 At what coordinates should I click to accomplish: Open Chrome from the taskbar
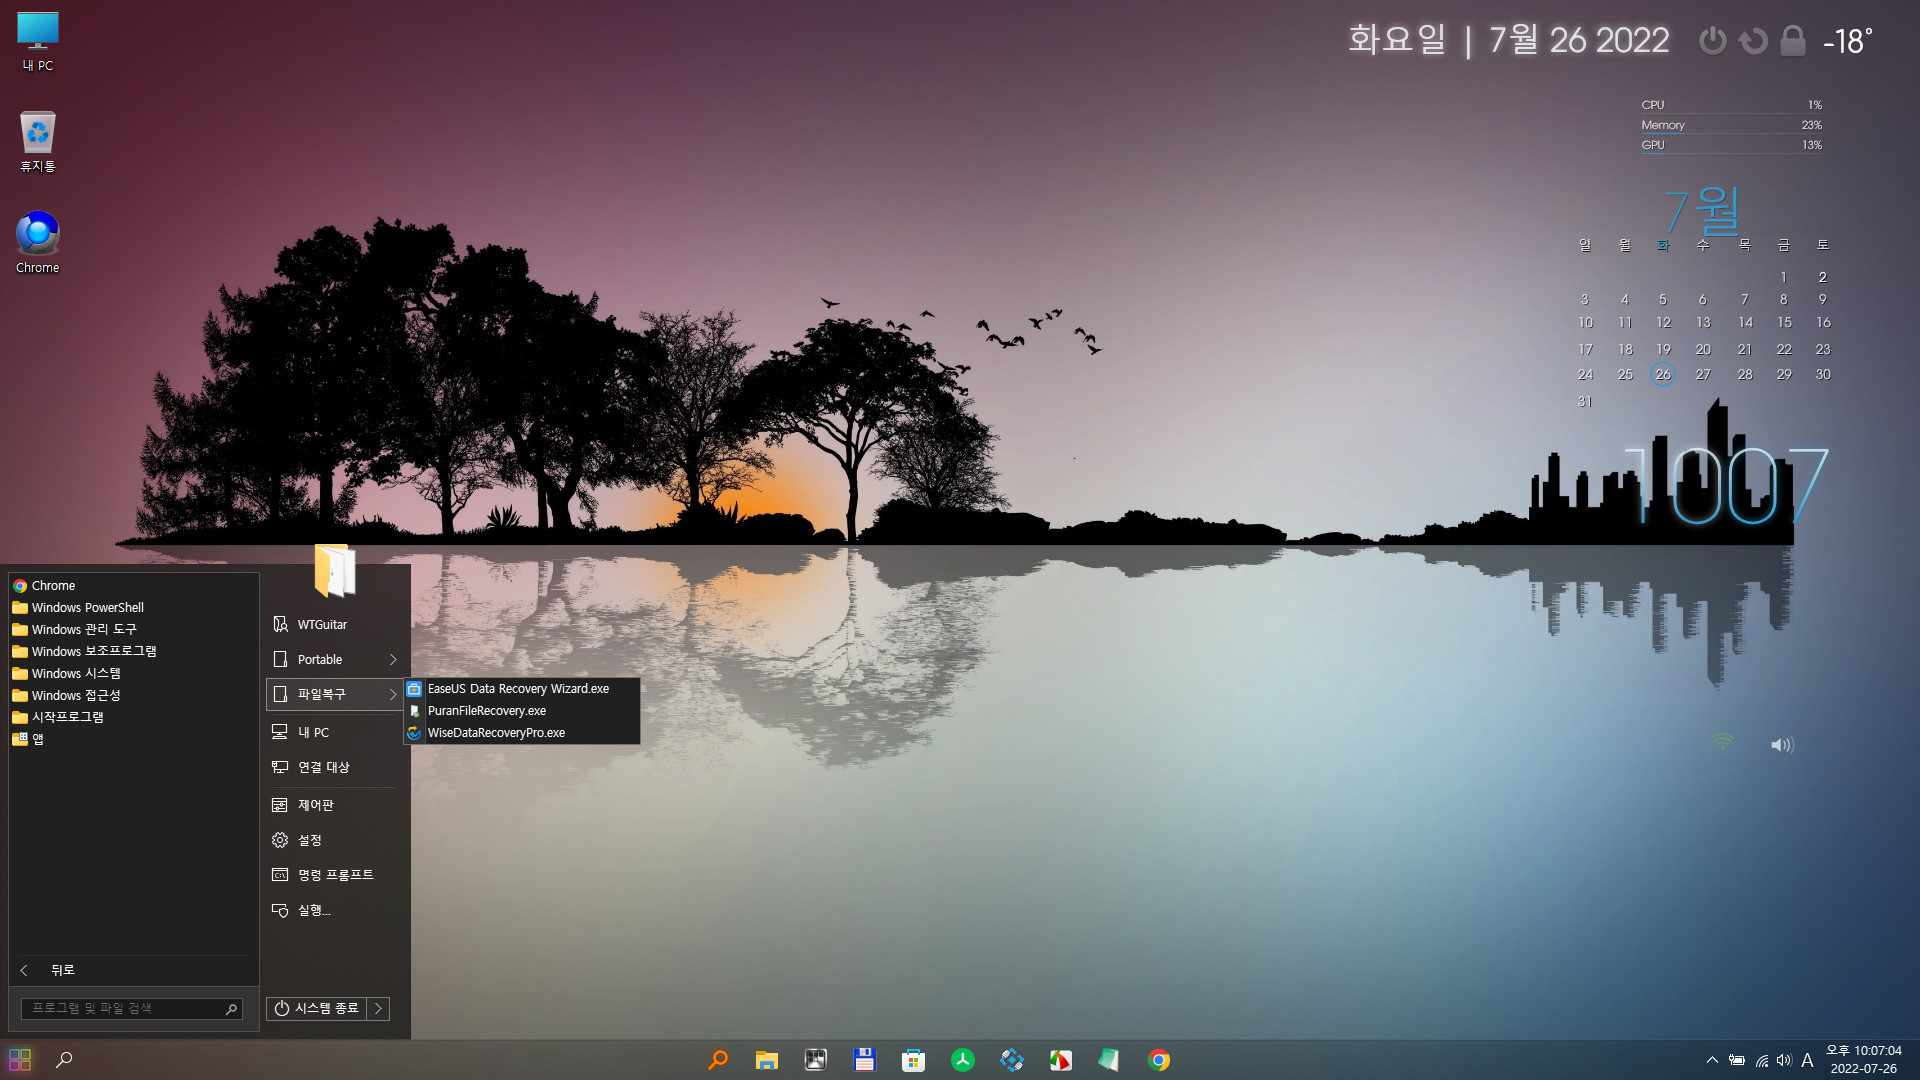tap(1158, 1060)
